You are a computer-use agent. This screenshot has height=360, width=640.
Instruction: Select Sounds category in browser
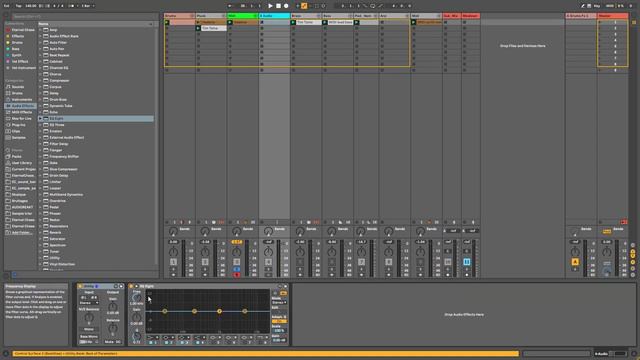18,87
